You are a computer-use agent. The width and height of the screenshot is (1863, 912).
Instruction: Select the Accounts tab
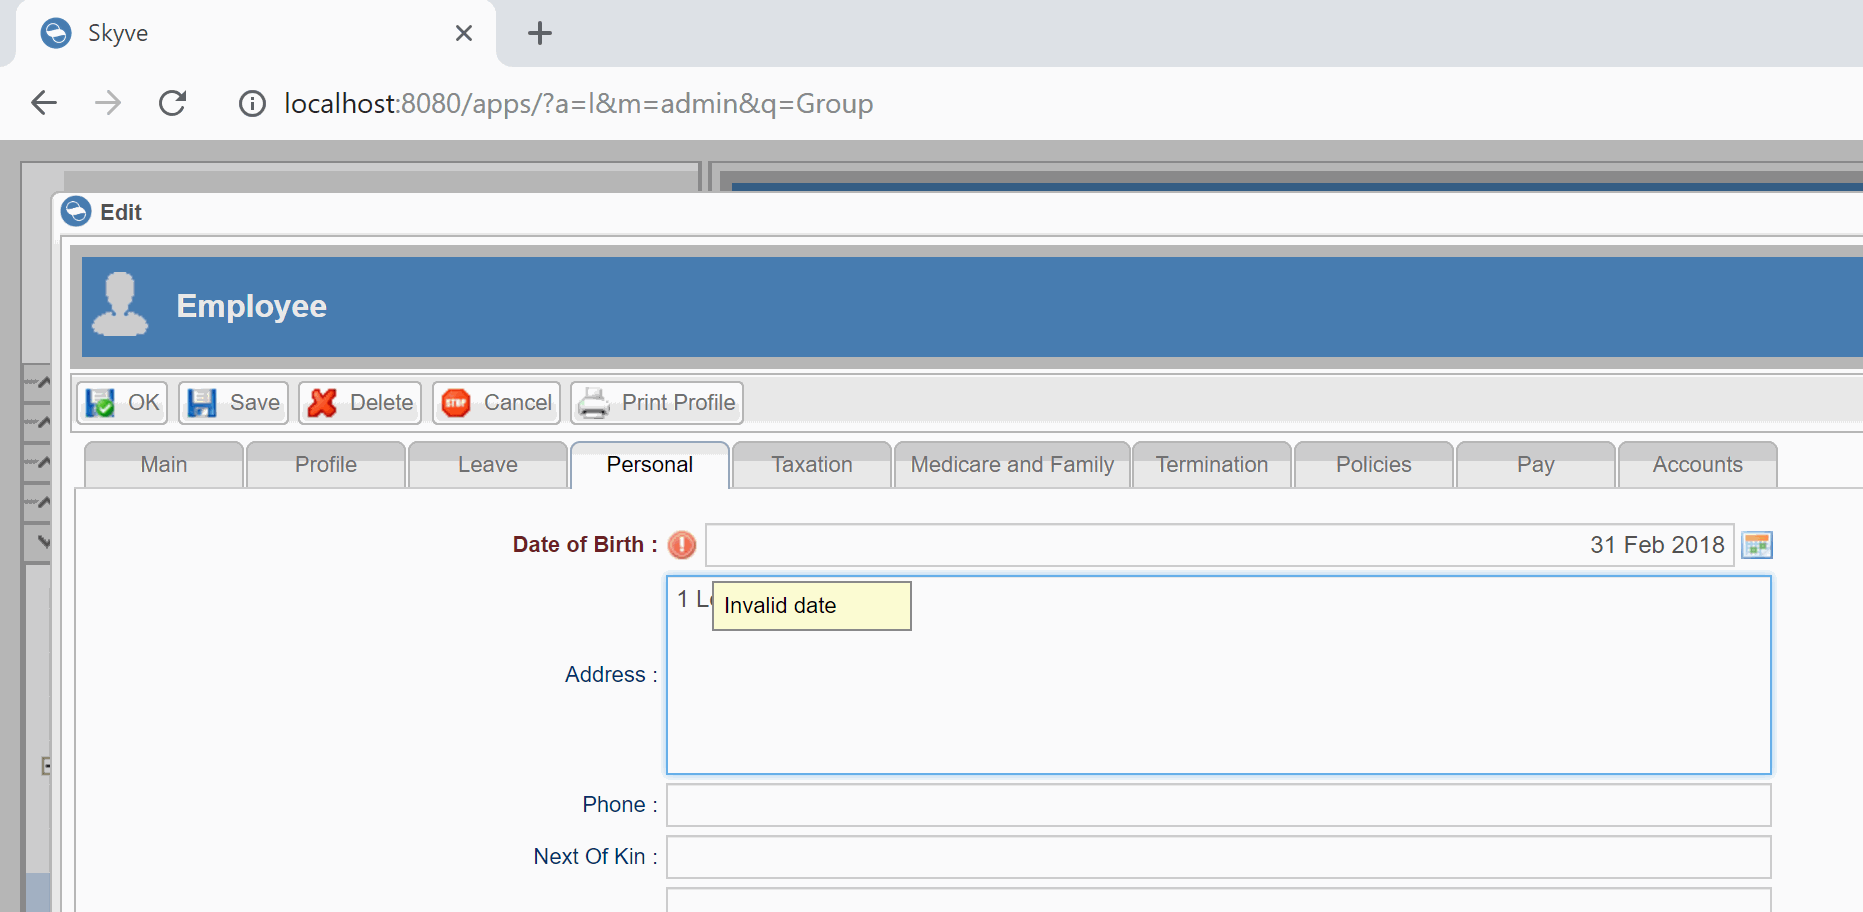(1696, 464)
